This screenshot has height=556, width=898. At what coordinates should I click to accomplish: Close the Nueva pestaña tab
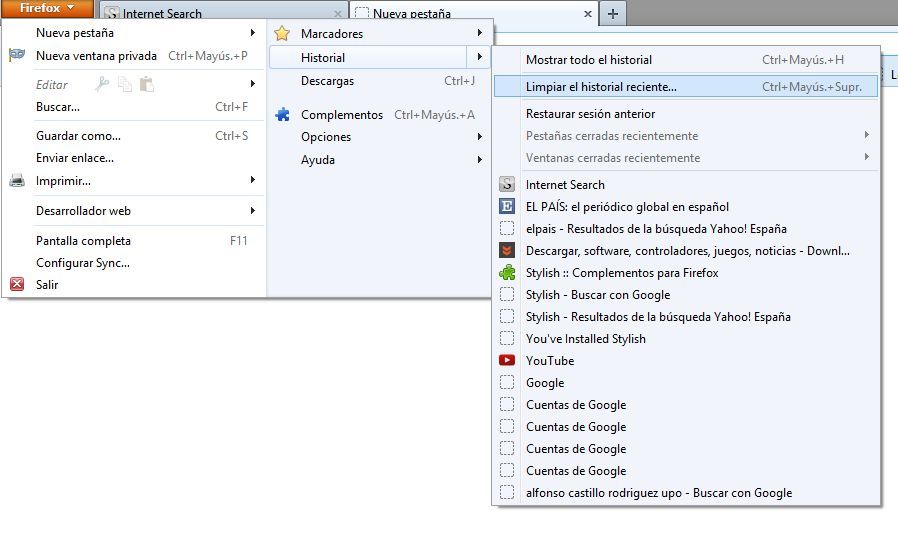coord(588,14)
